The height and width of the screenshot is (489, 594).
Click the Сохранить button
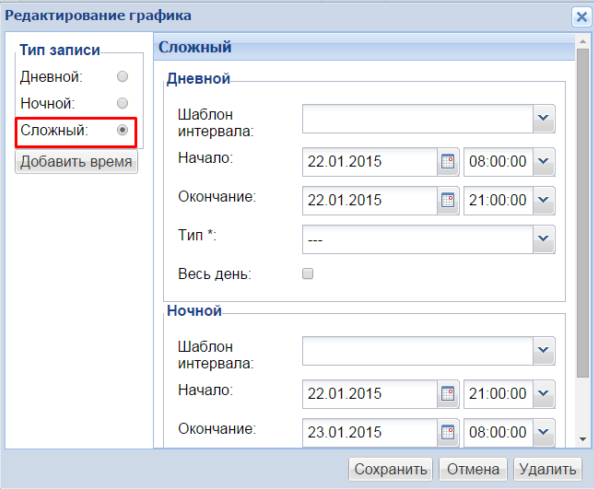tap(391, 469)
